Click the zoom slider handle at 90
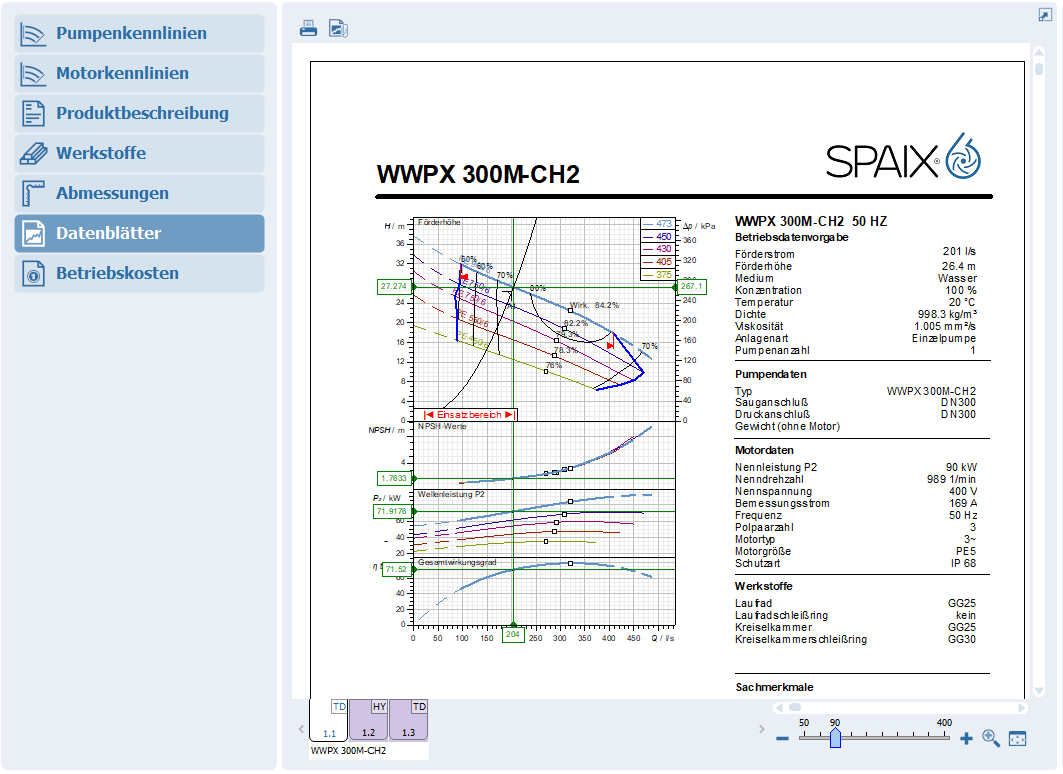 835,737
